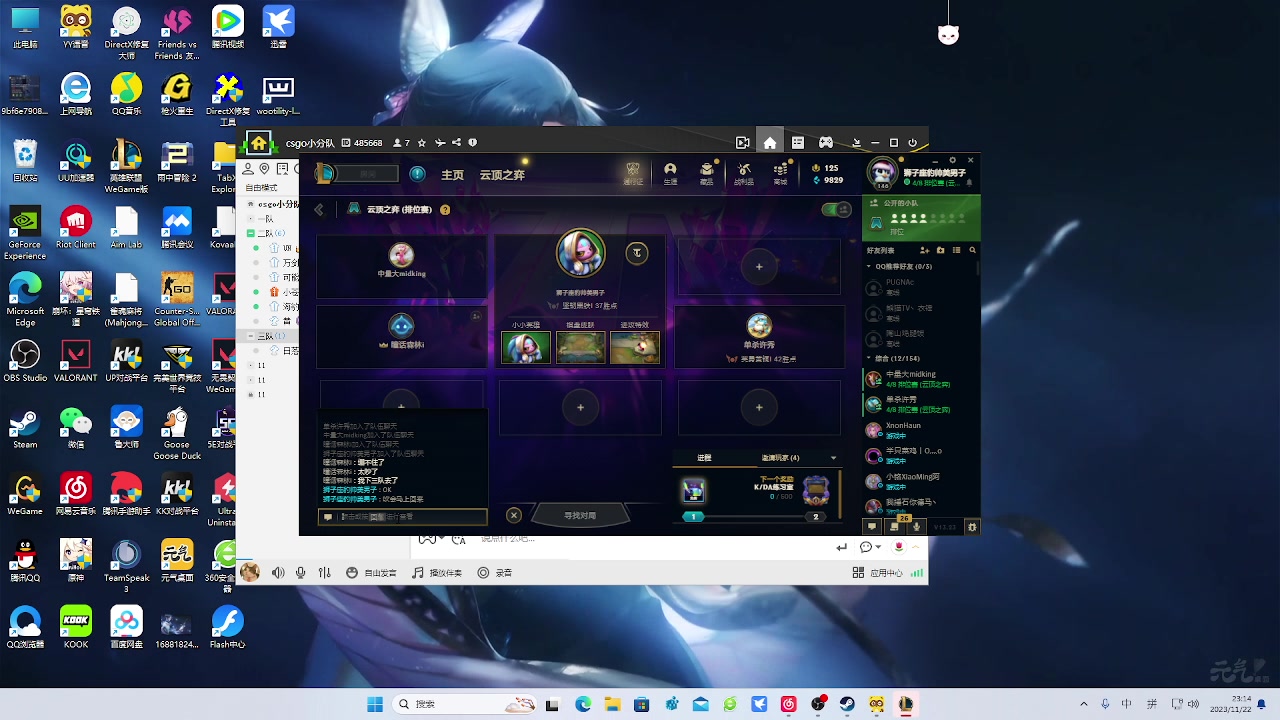
Task: Toggle YY speaker volume icon
Action: 278,573
